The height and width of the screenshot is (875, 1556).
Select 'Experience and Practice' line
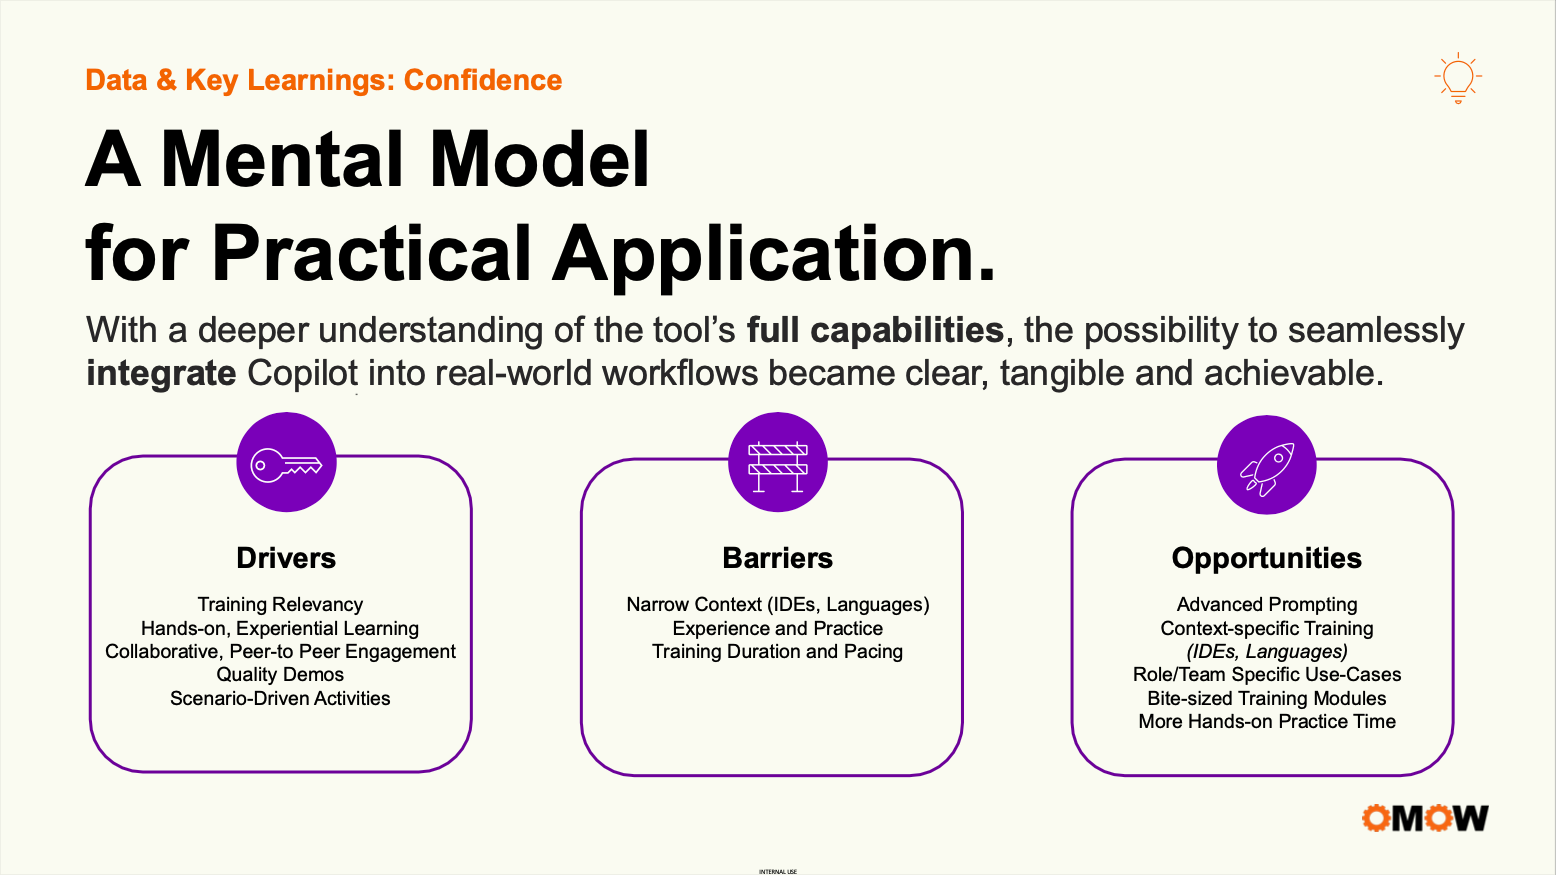click(x=778, y=628)
